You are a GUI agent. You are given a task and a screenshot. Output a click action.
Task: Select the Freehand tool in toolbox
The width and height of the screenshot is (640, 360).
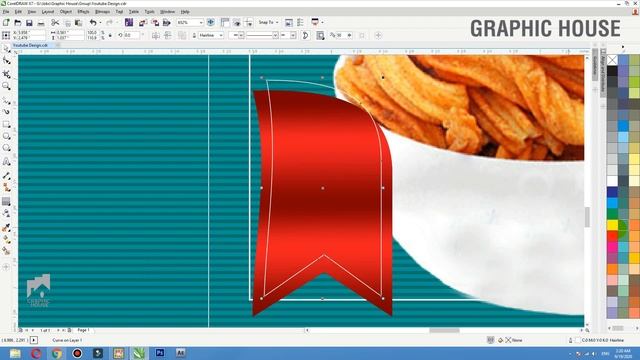click(7, 100)
